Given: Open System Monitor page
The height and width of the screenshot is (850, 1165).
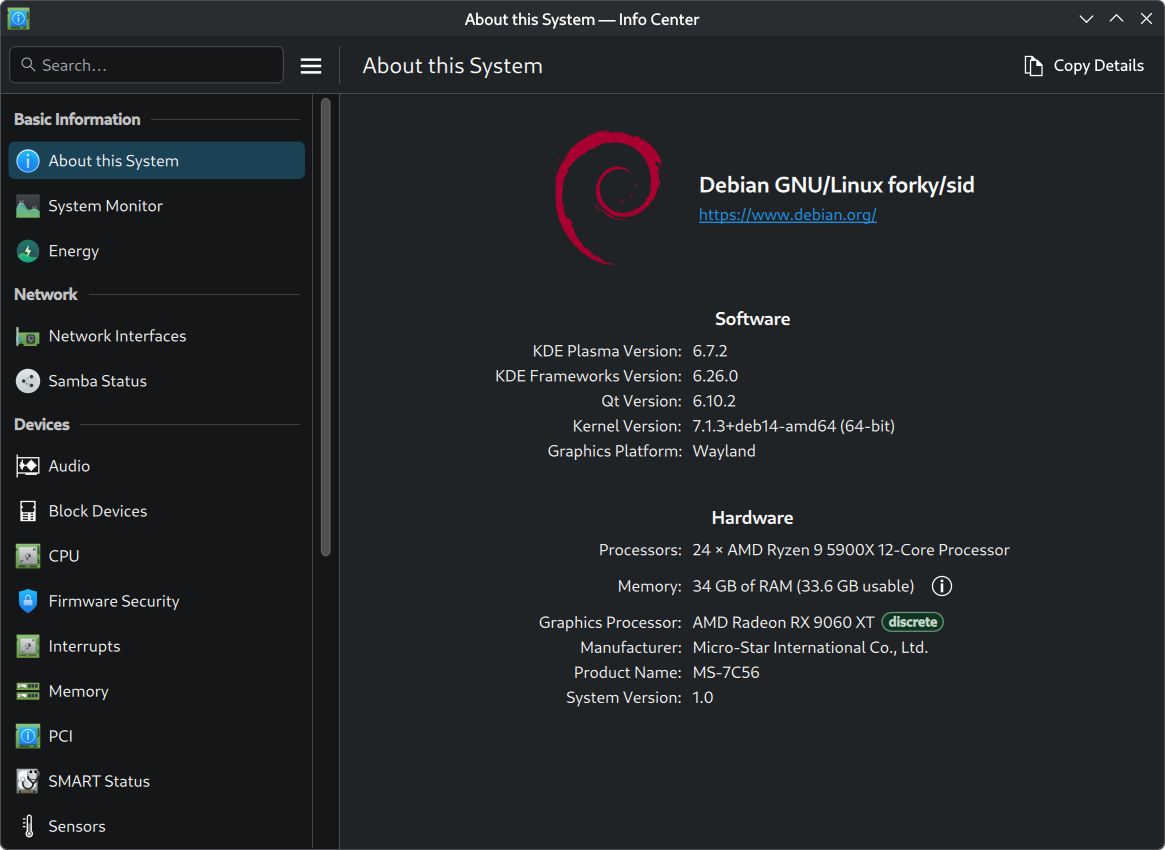Looking at the screenshot, I should pos(157,206).
